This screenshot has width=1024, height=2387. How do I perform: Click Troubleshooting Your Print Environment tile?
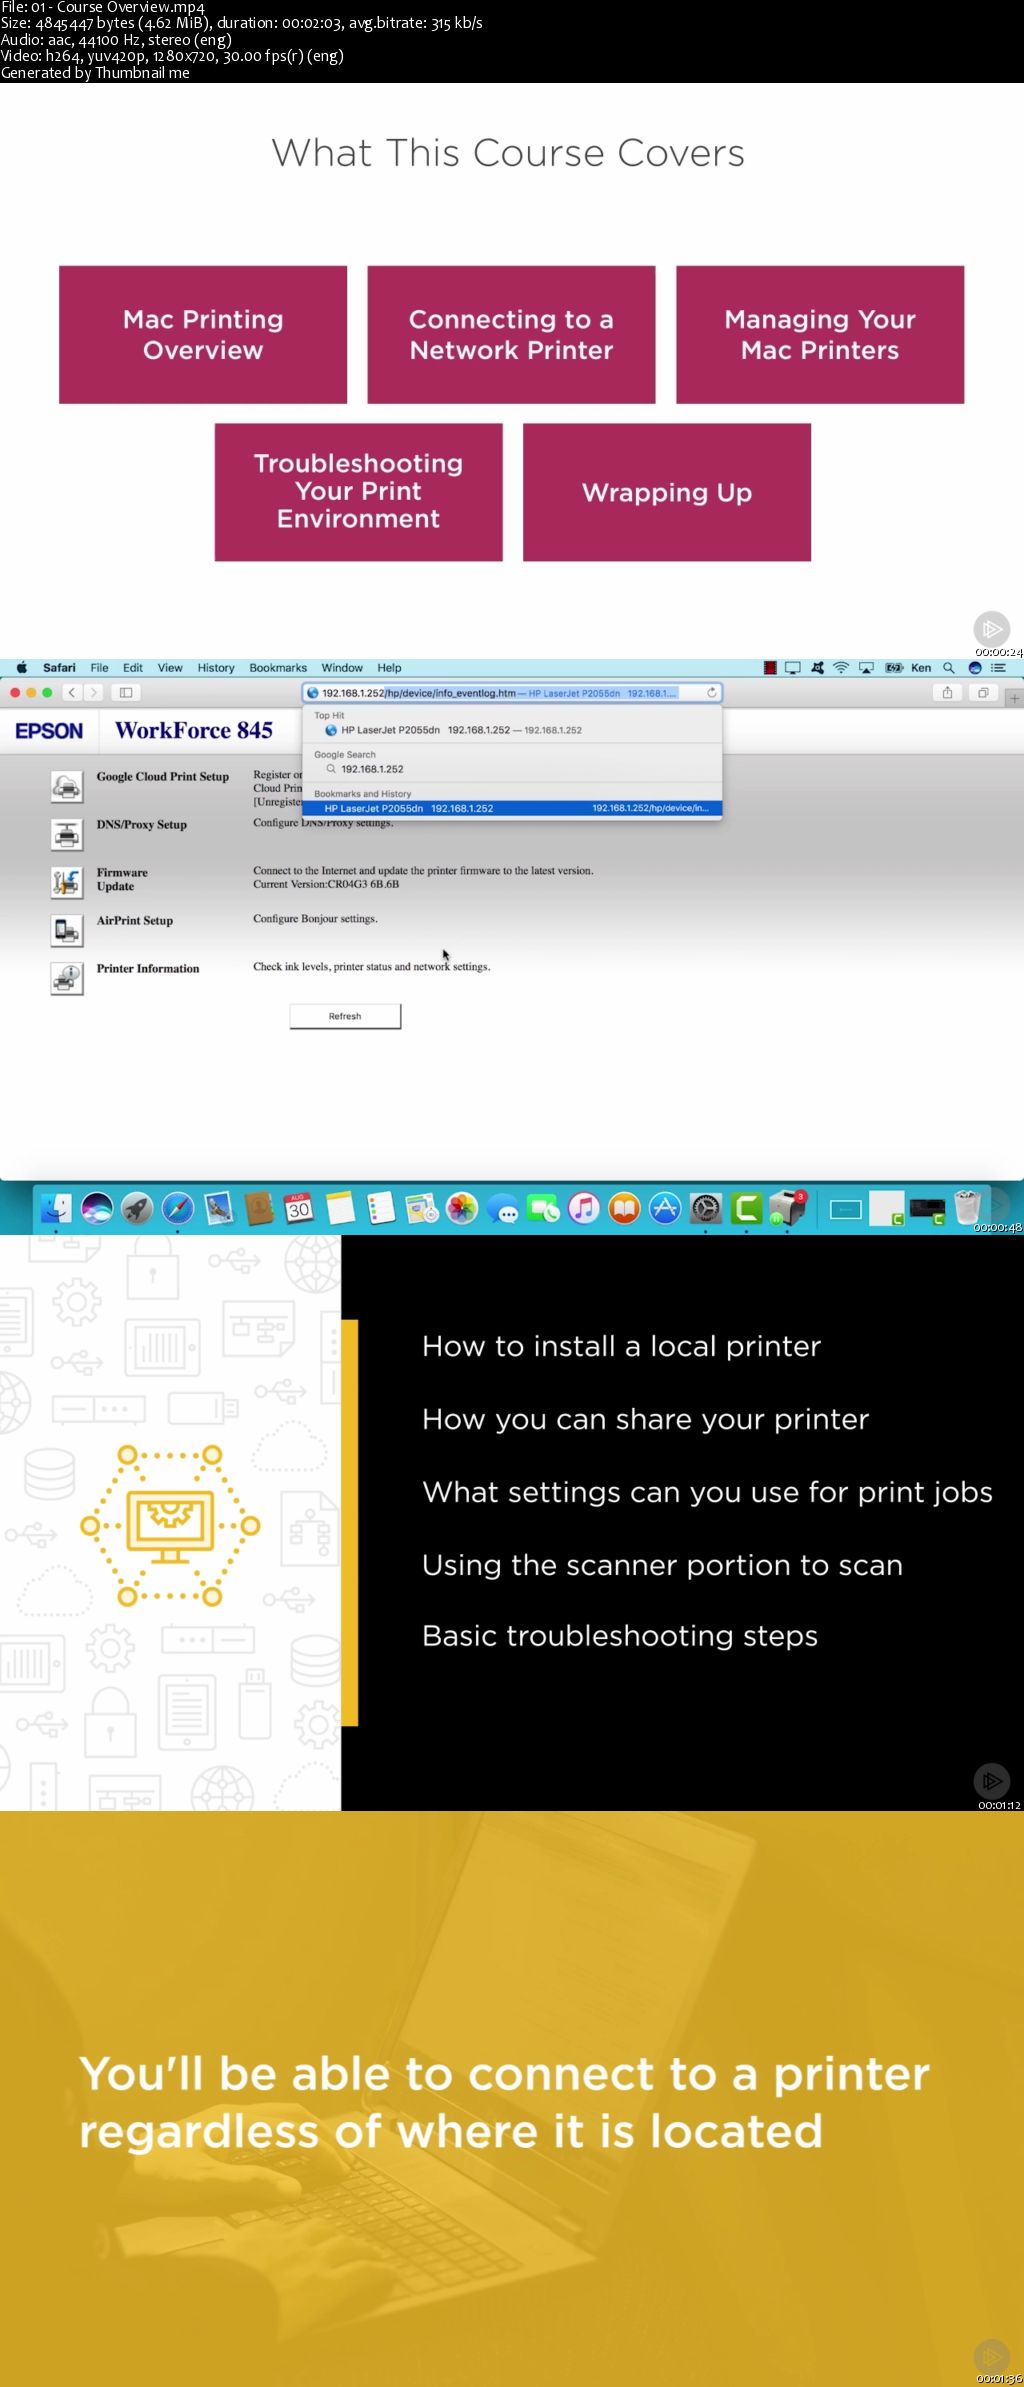point(358,491)
